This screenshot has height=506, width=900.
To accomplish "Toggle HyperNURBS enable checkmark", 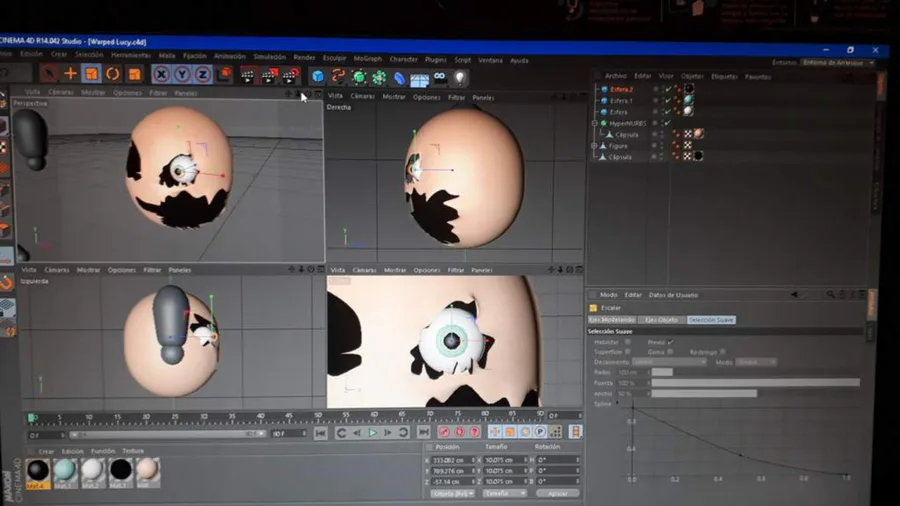I will coord(667,123).
